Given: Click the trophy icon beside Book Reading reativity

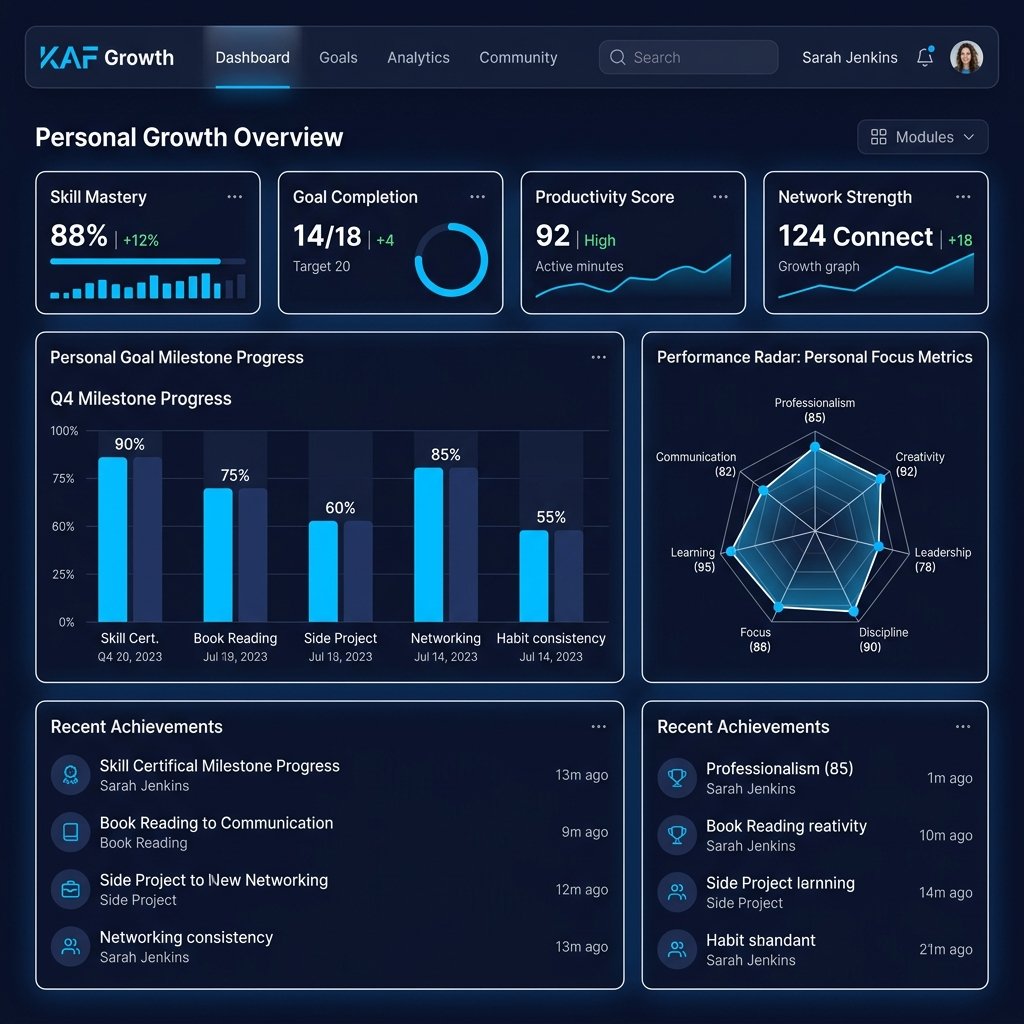Looking at the screenshot, I should [x=677, y=835].
